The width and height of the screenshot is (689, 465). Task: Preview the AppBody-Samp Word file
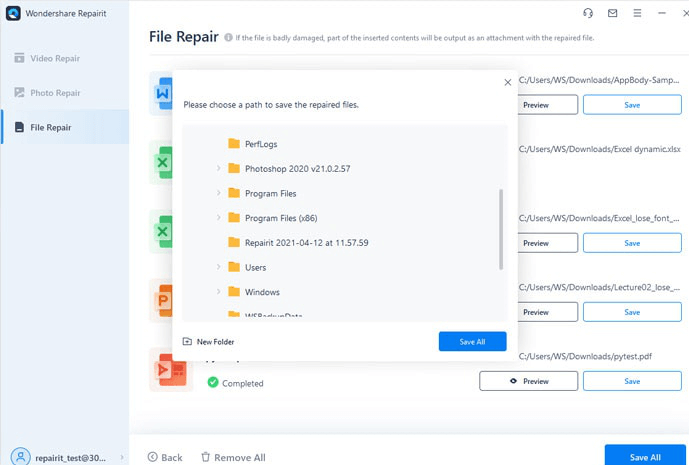click(548, 105)
